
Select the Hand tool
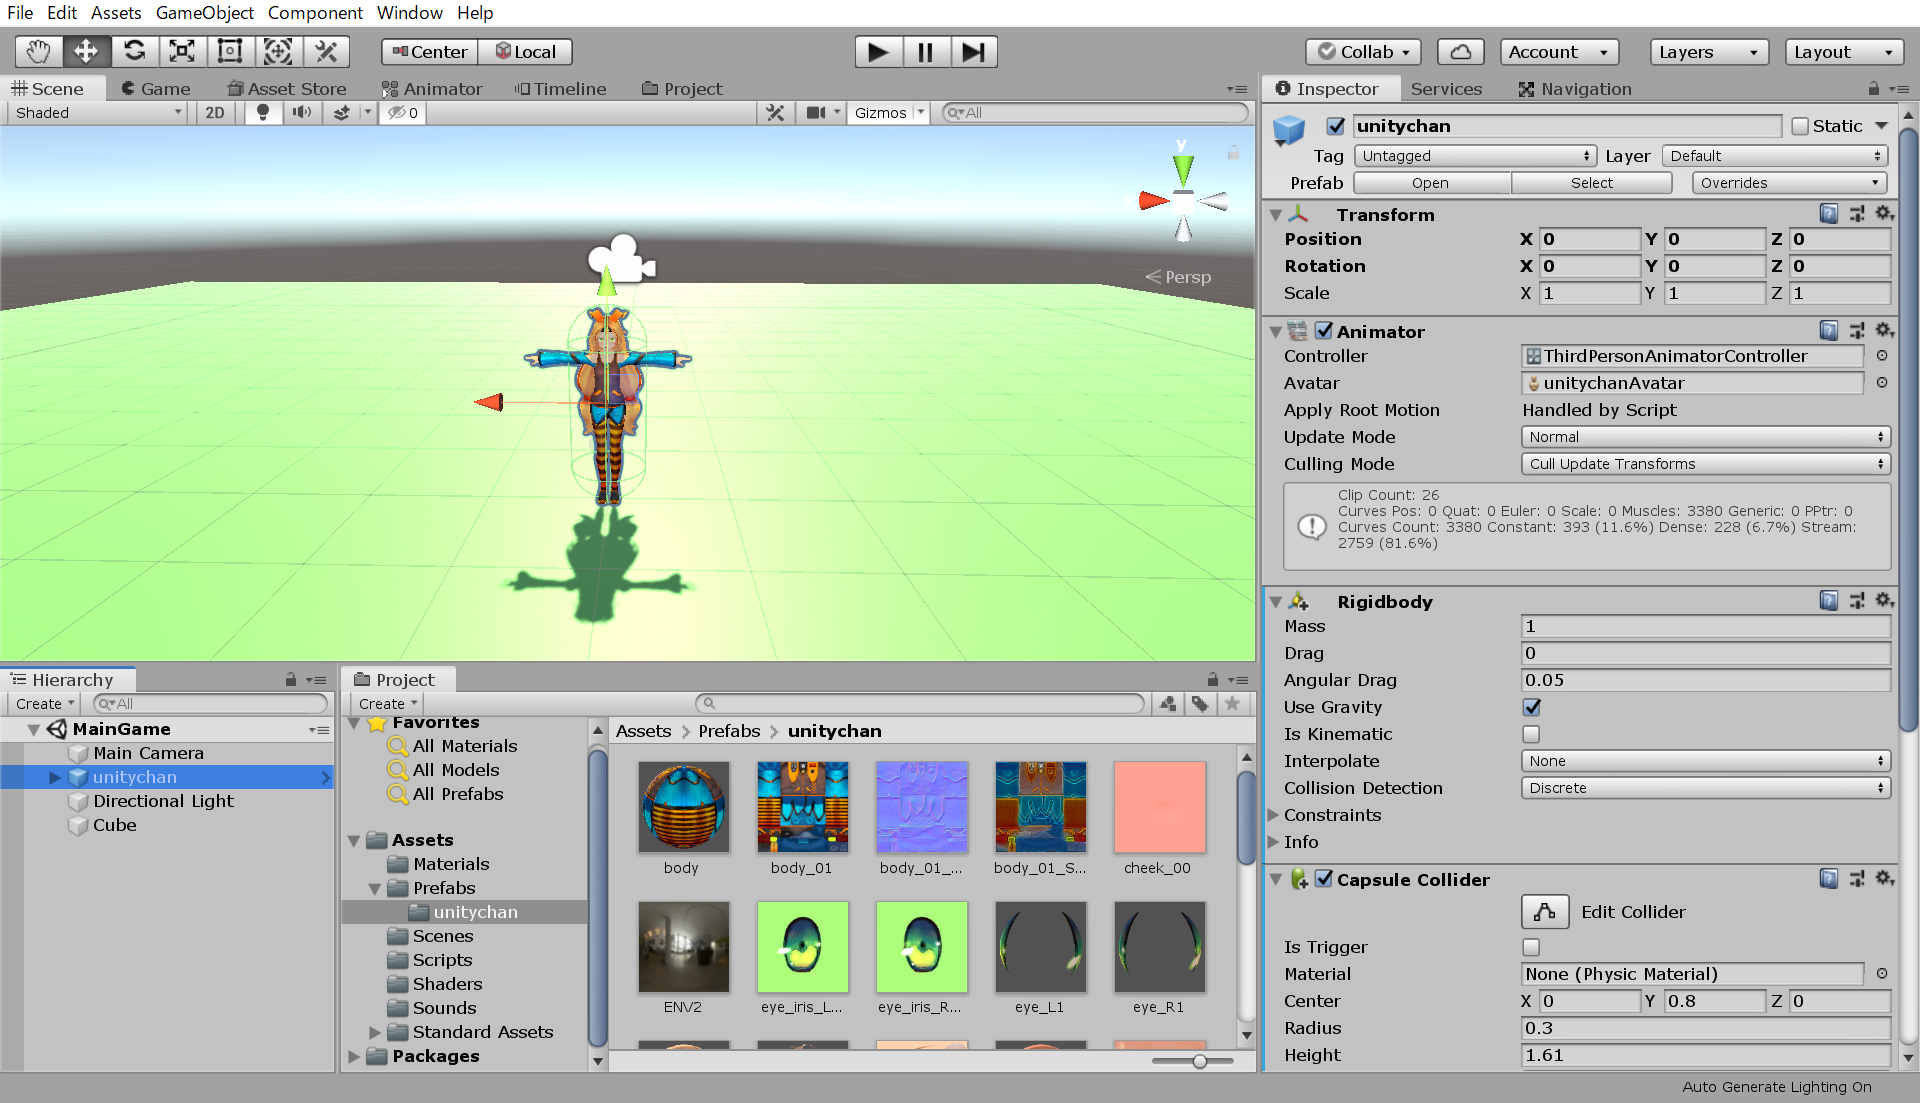[x=38, y=52]
